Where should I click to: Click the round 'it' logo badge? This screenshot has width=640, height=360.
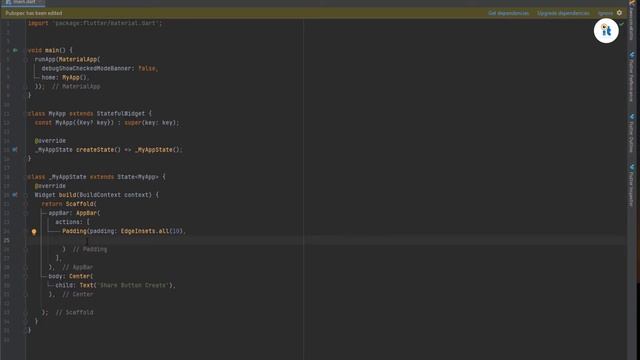(x=606, y=31)
